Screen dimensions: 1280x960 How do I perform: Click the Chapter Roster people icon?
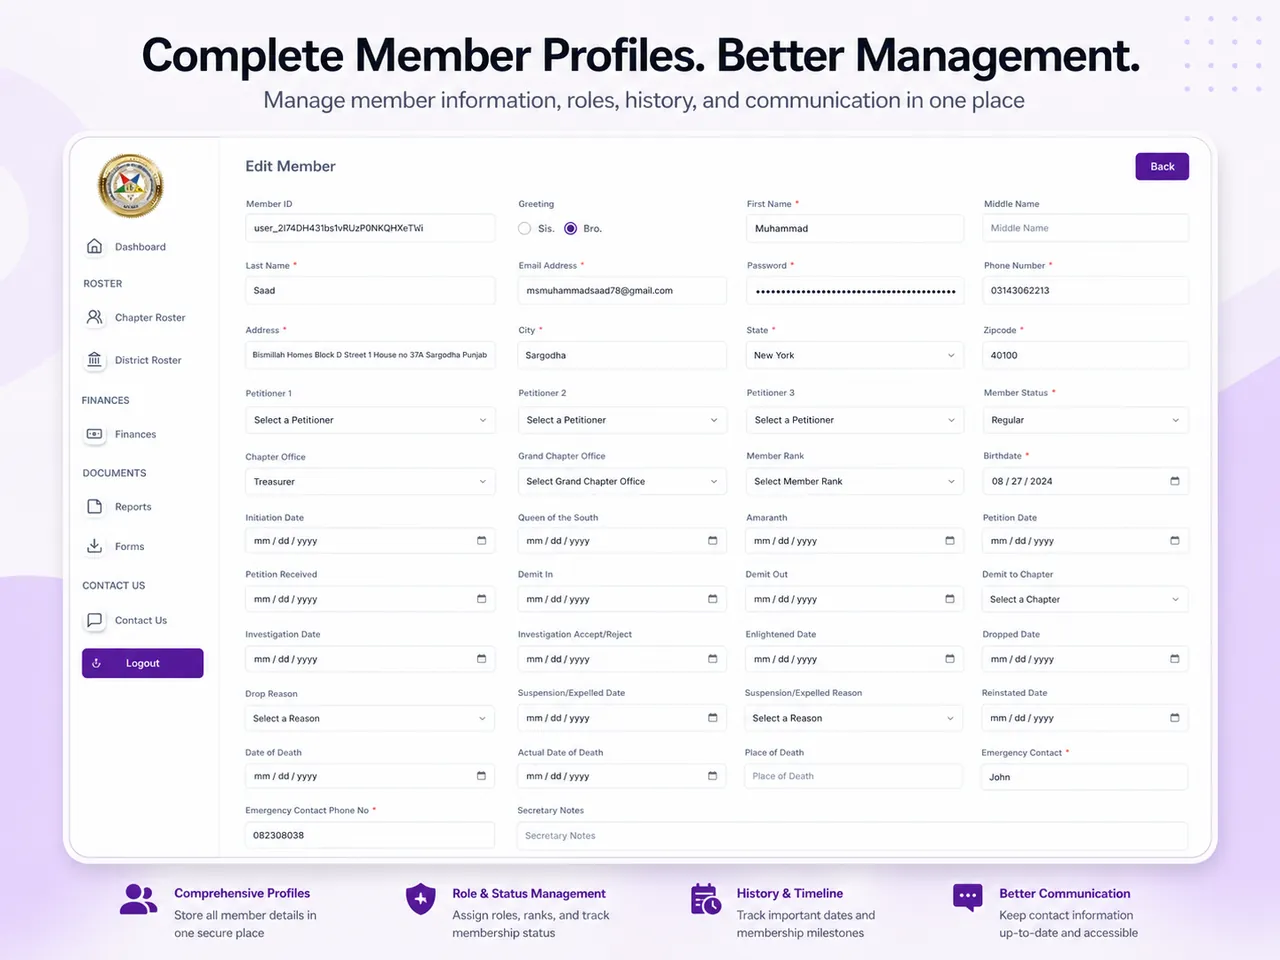pyautogui.click(x=94, y=317)
